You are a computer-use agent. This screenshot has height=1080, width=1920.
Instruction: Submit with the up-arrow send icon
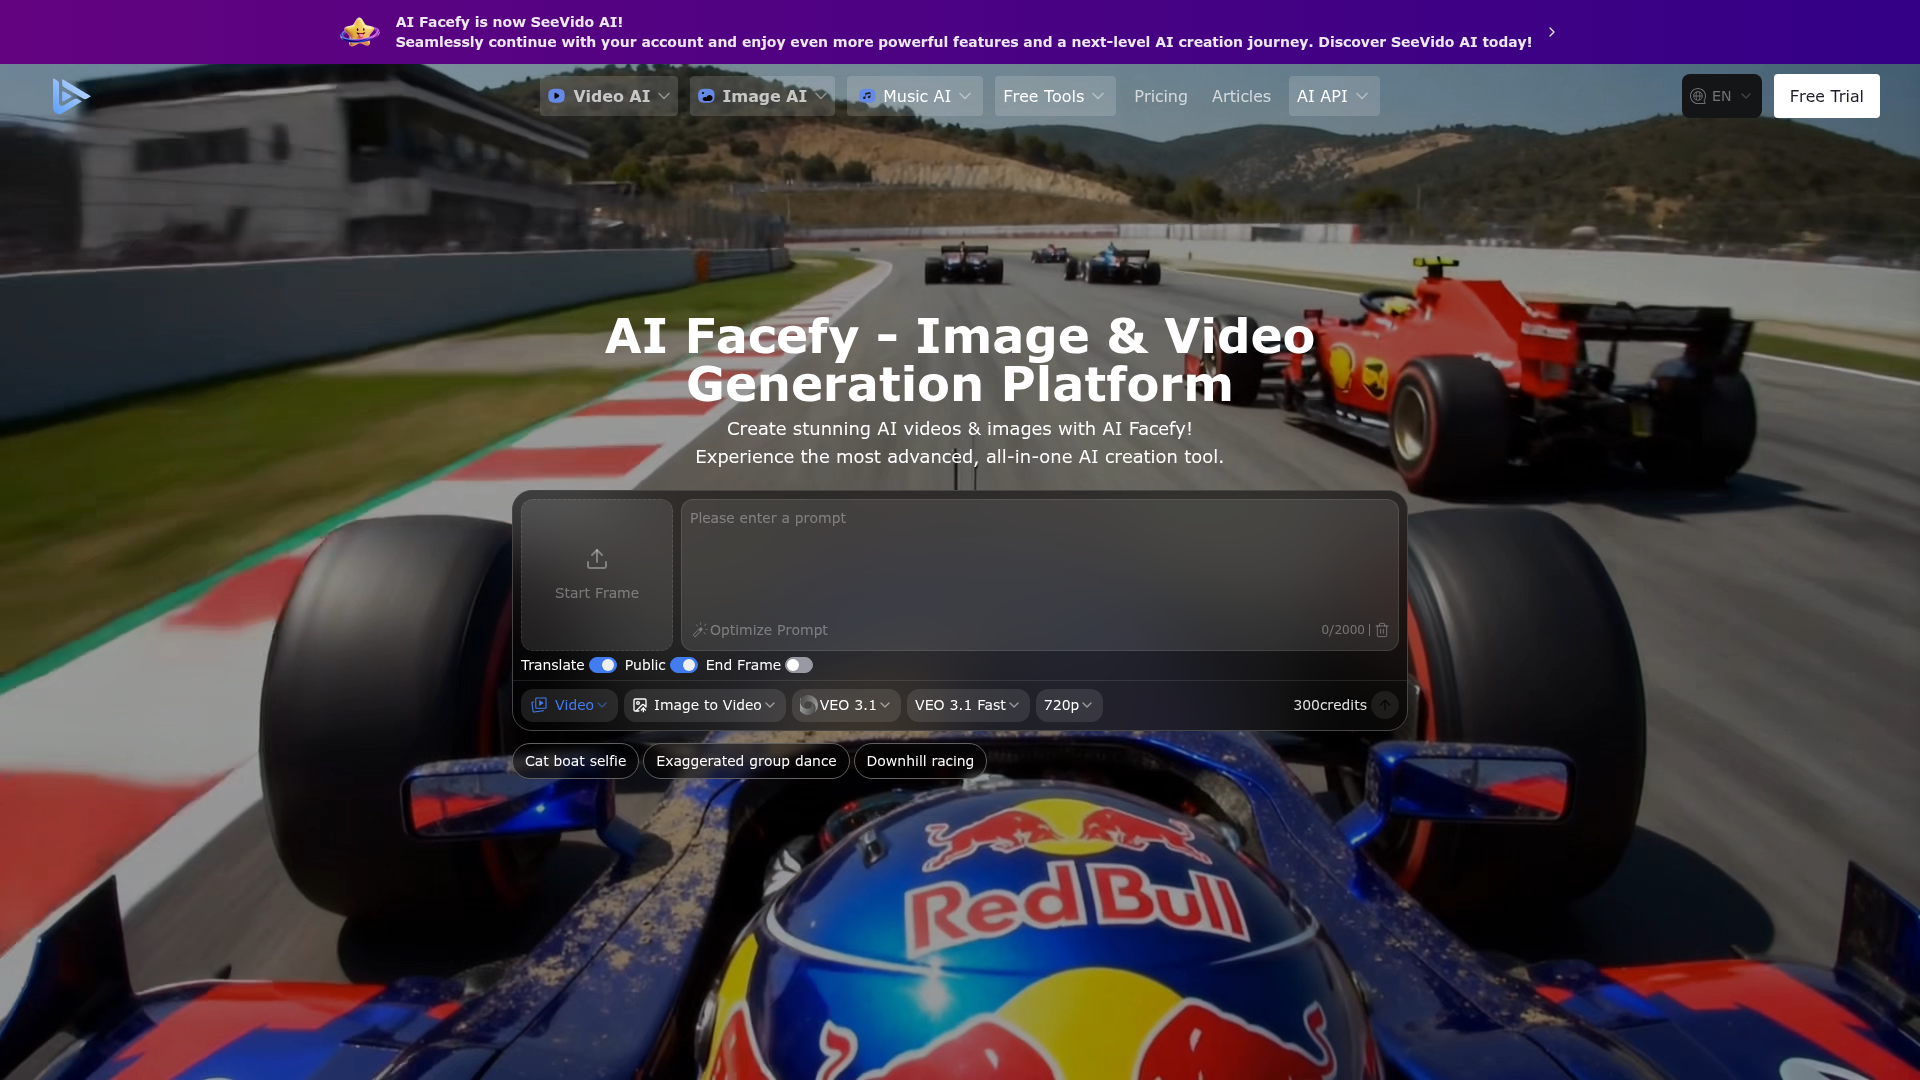(1385, 705)
